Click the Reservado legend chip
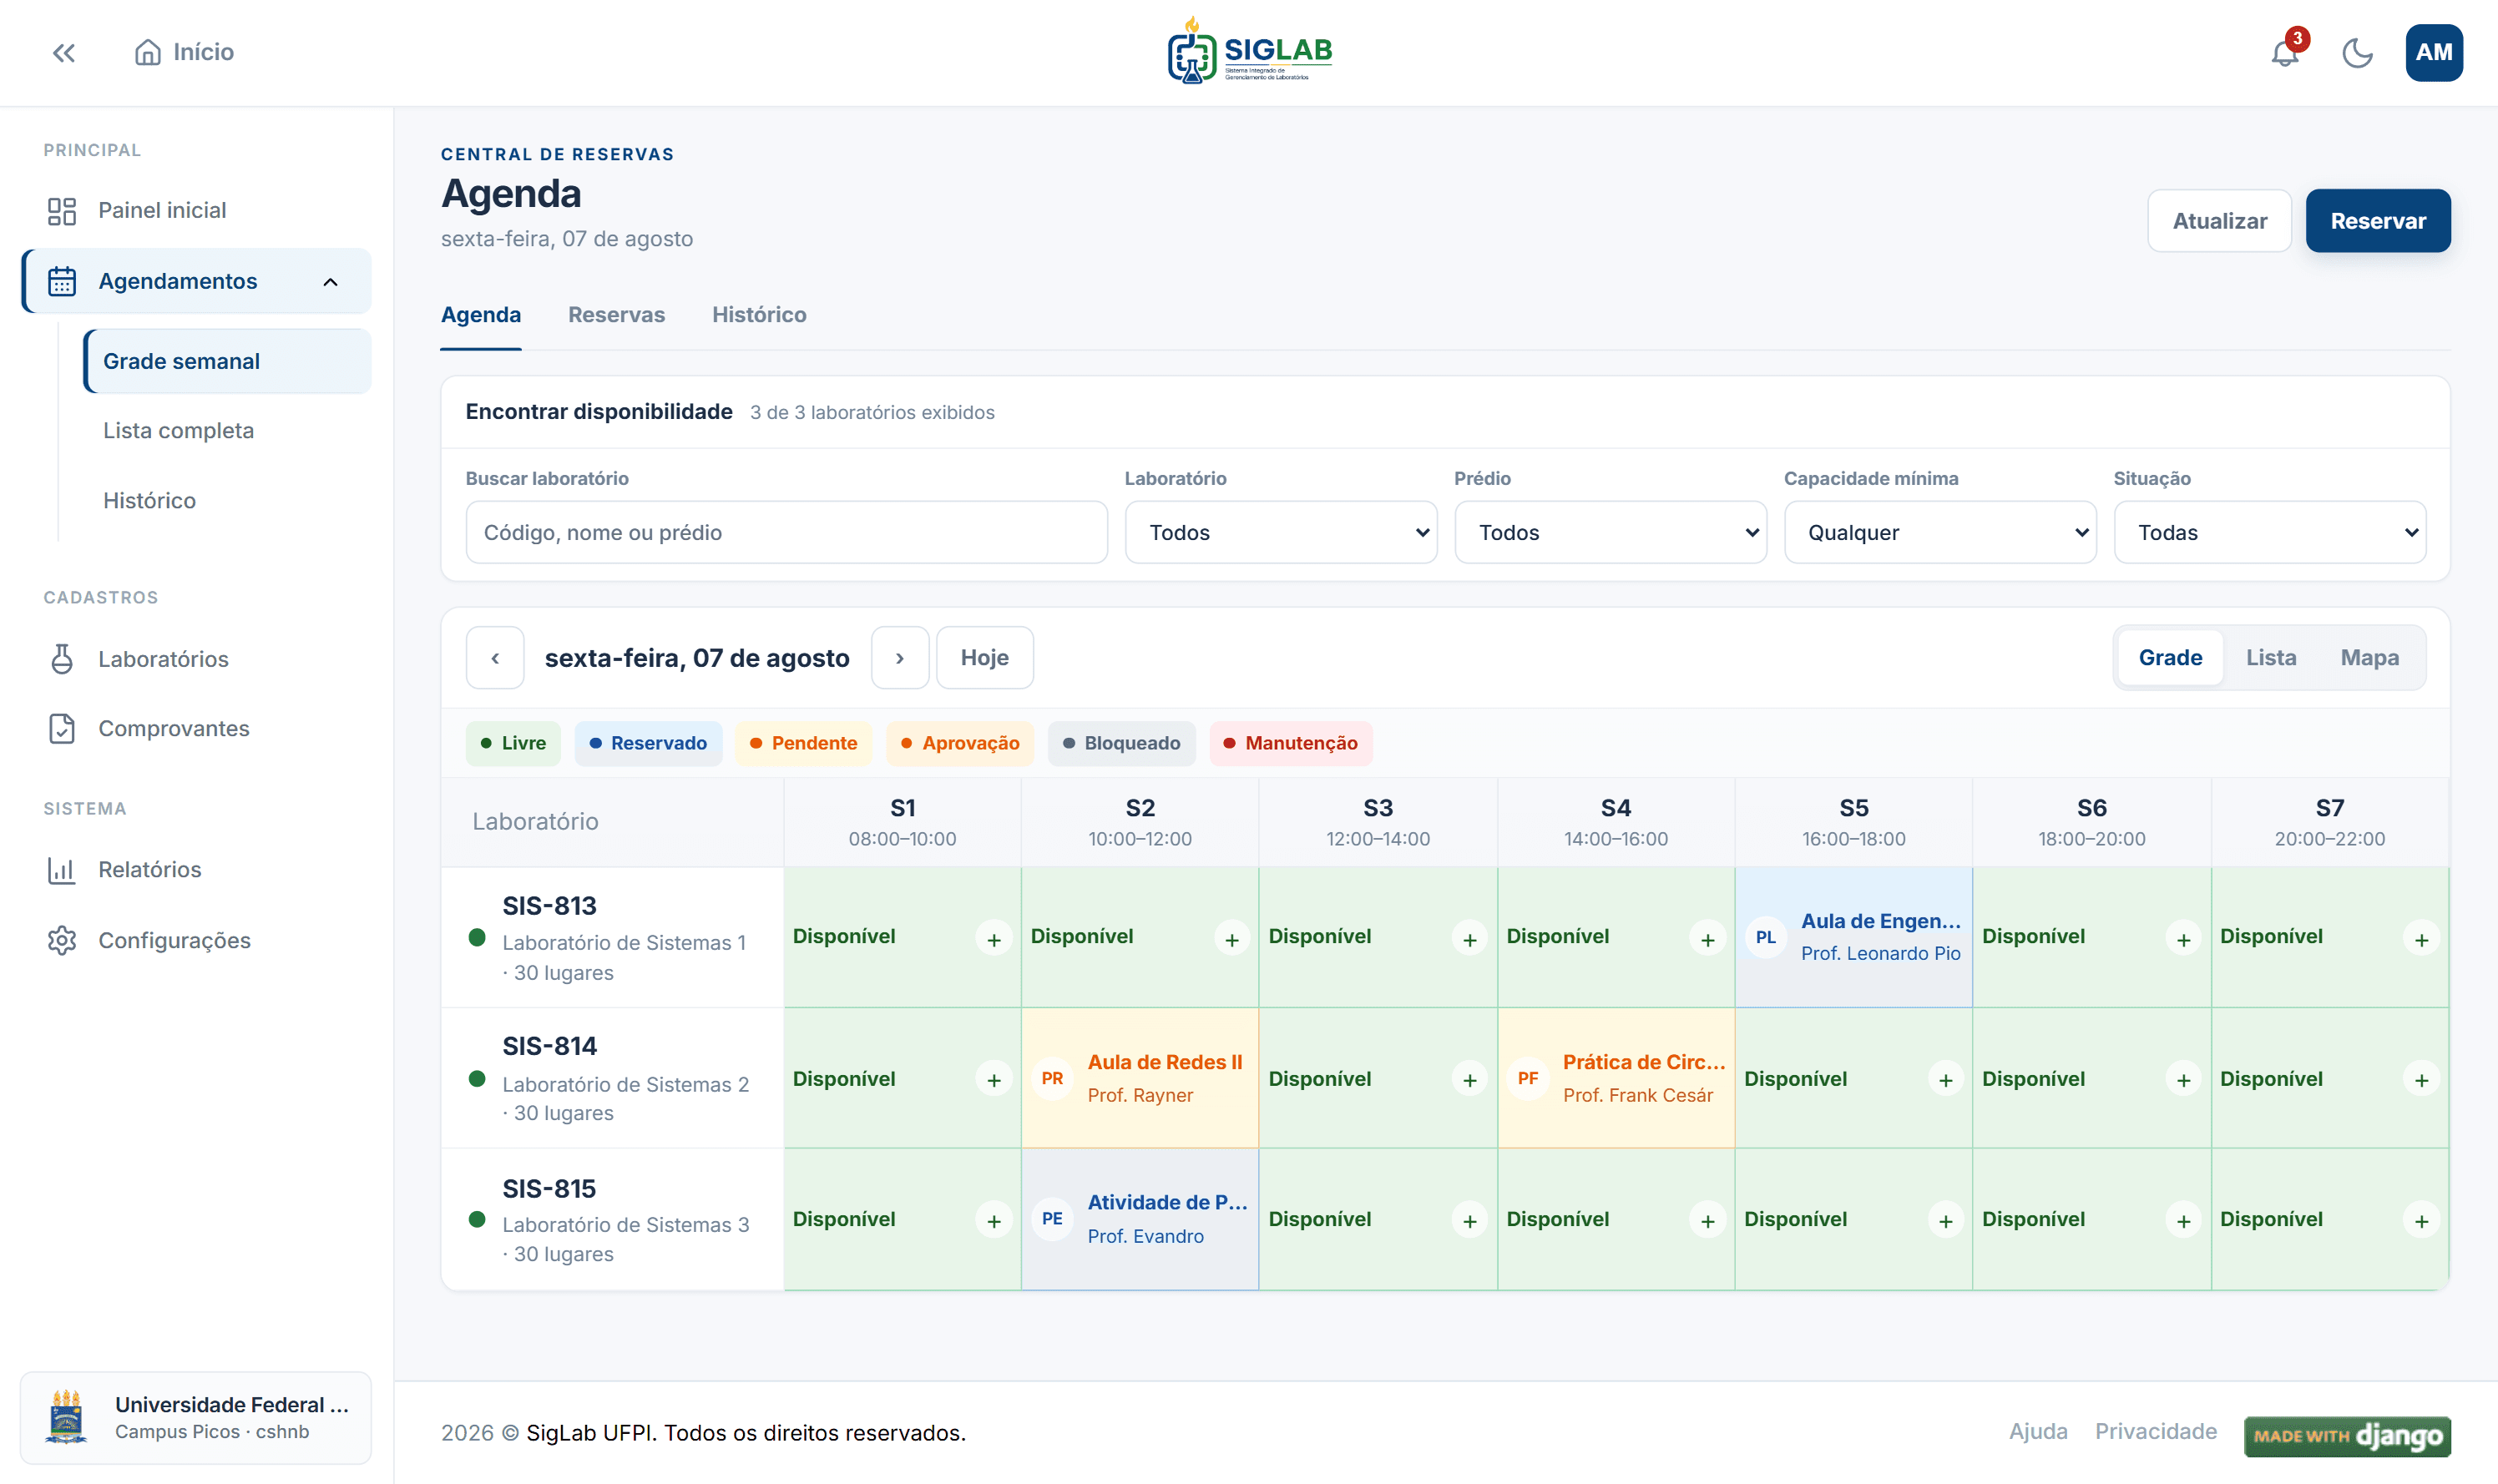 (x=648, y=743)
